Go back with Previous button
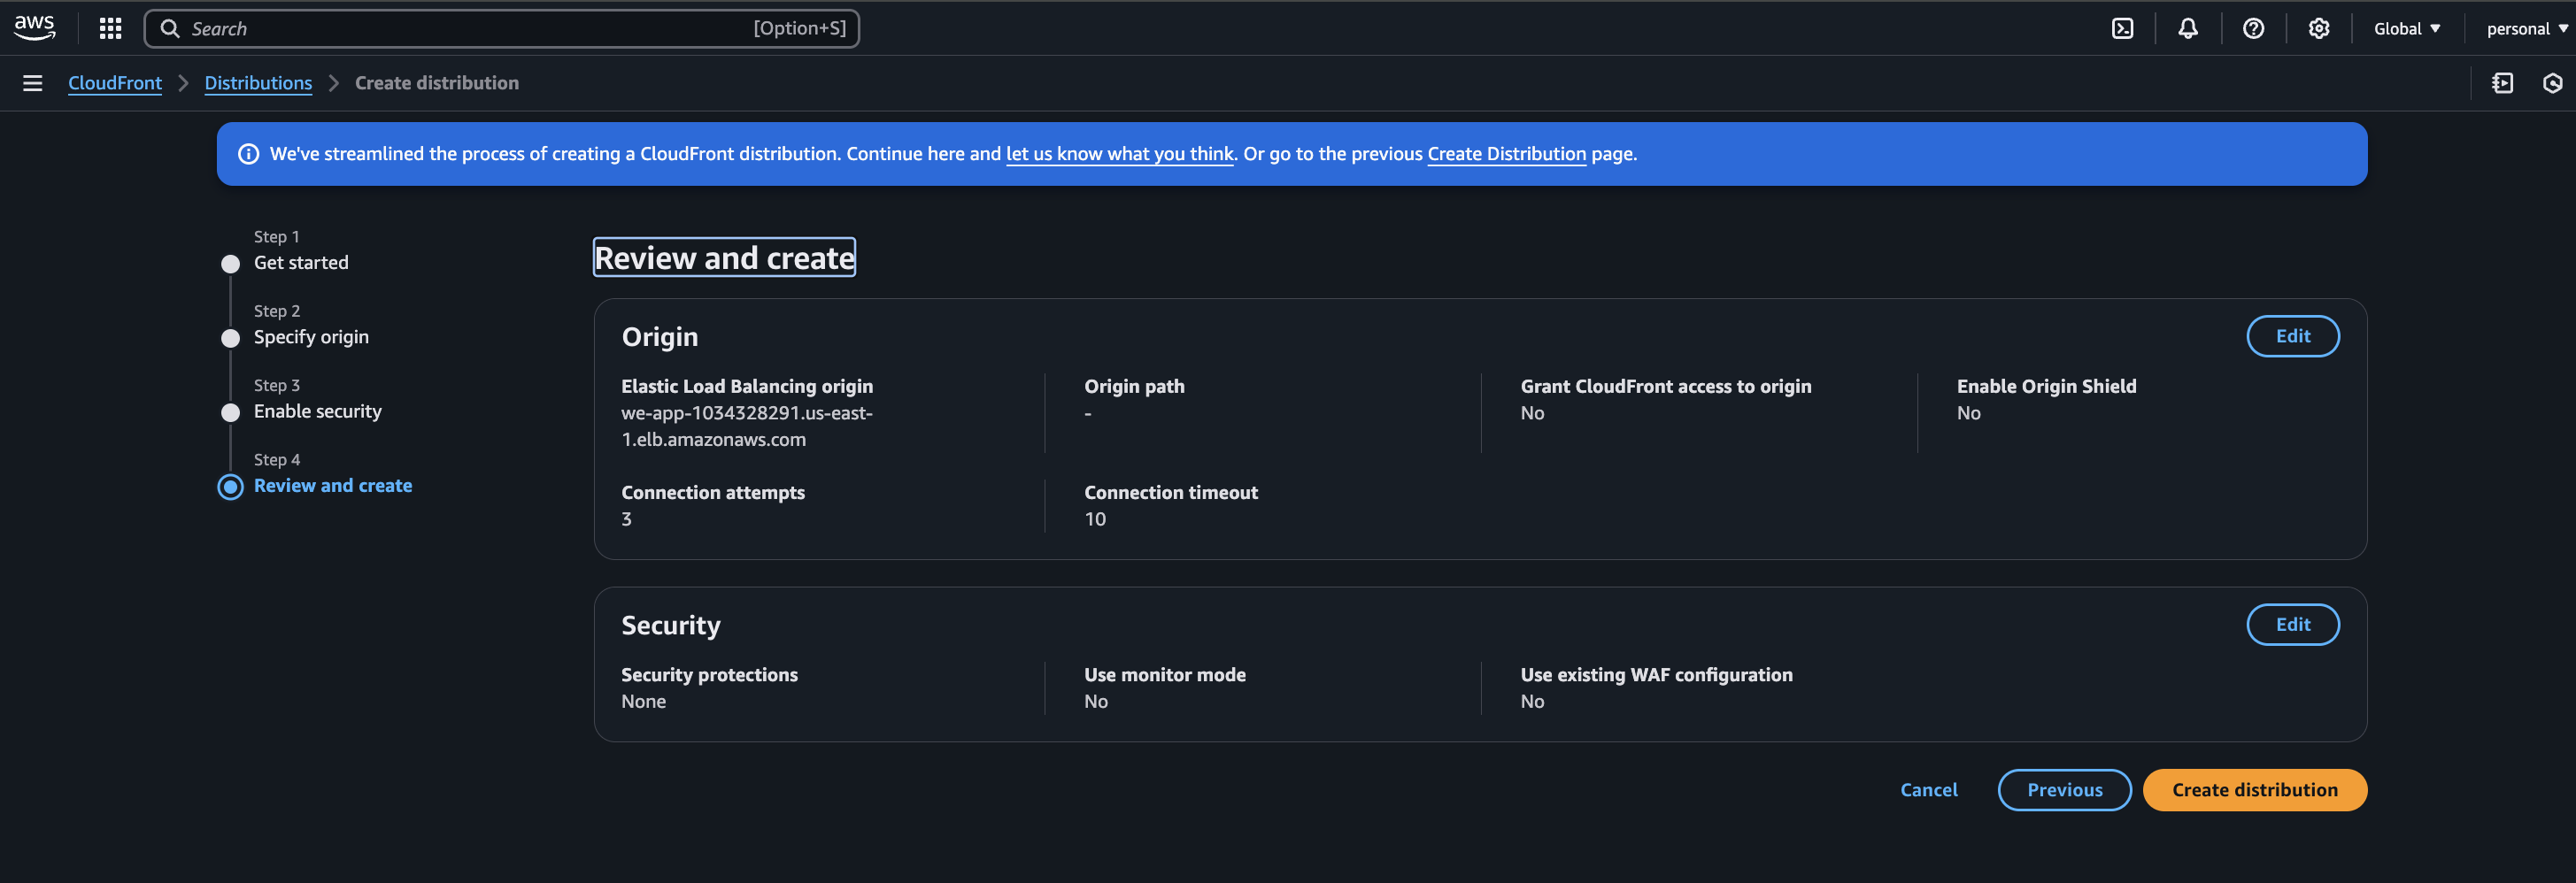The width and height of the screenshot is (2576, 883). click(x=2064, y=790)
